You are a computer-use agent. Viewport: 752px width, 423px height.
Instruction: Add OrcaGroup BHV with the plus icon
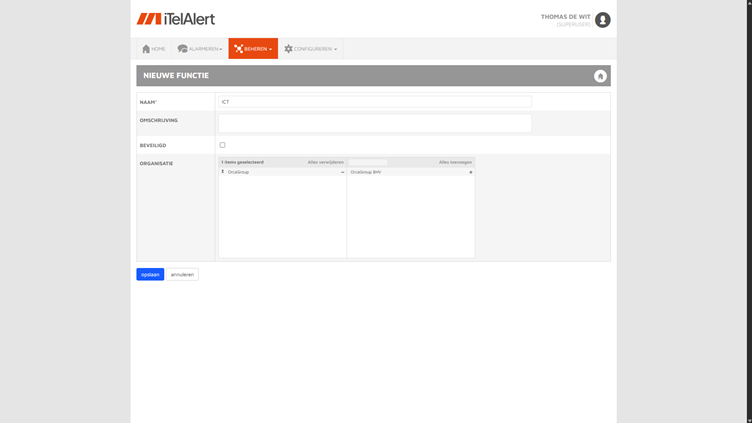(470, 172)
